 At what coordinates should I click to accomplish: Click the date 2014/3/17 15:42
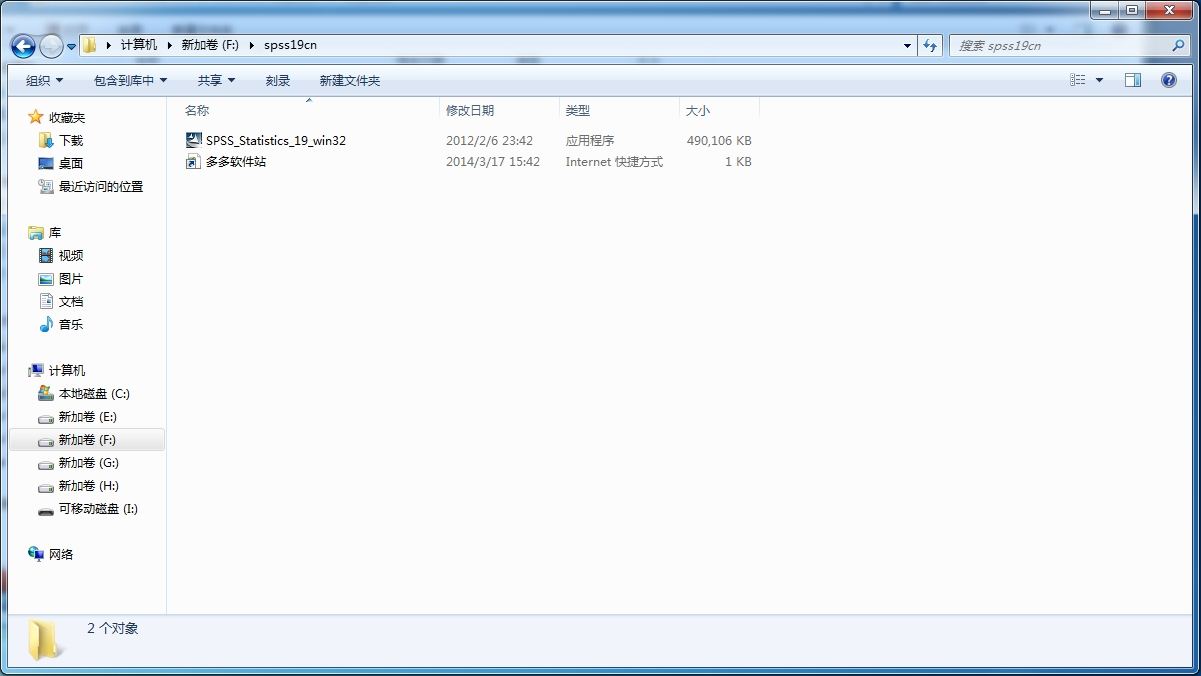(493, 162)
